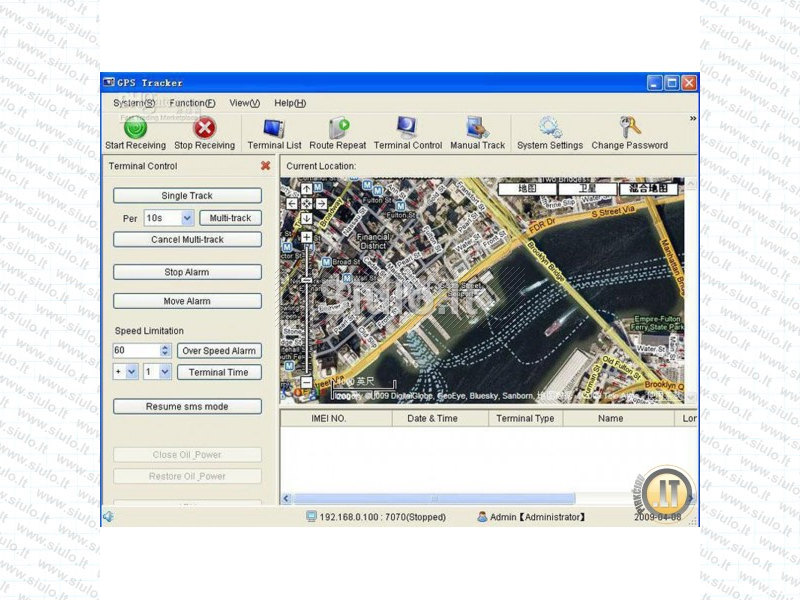Click the Over Speed Alarm button
800x600 pixels.
tap(219, 351)
